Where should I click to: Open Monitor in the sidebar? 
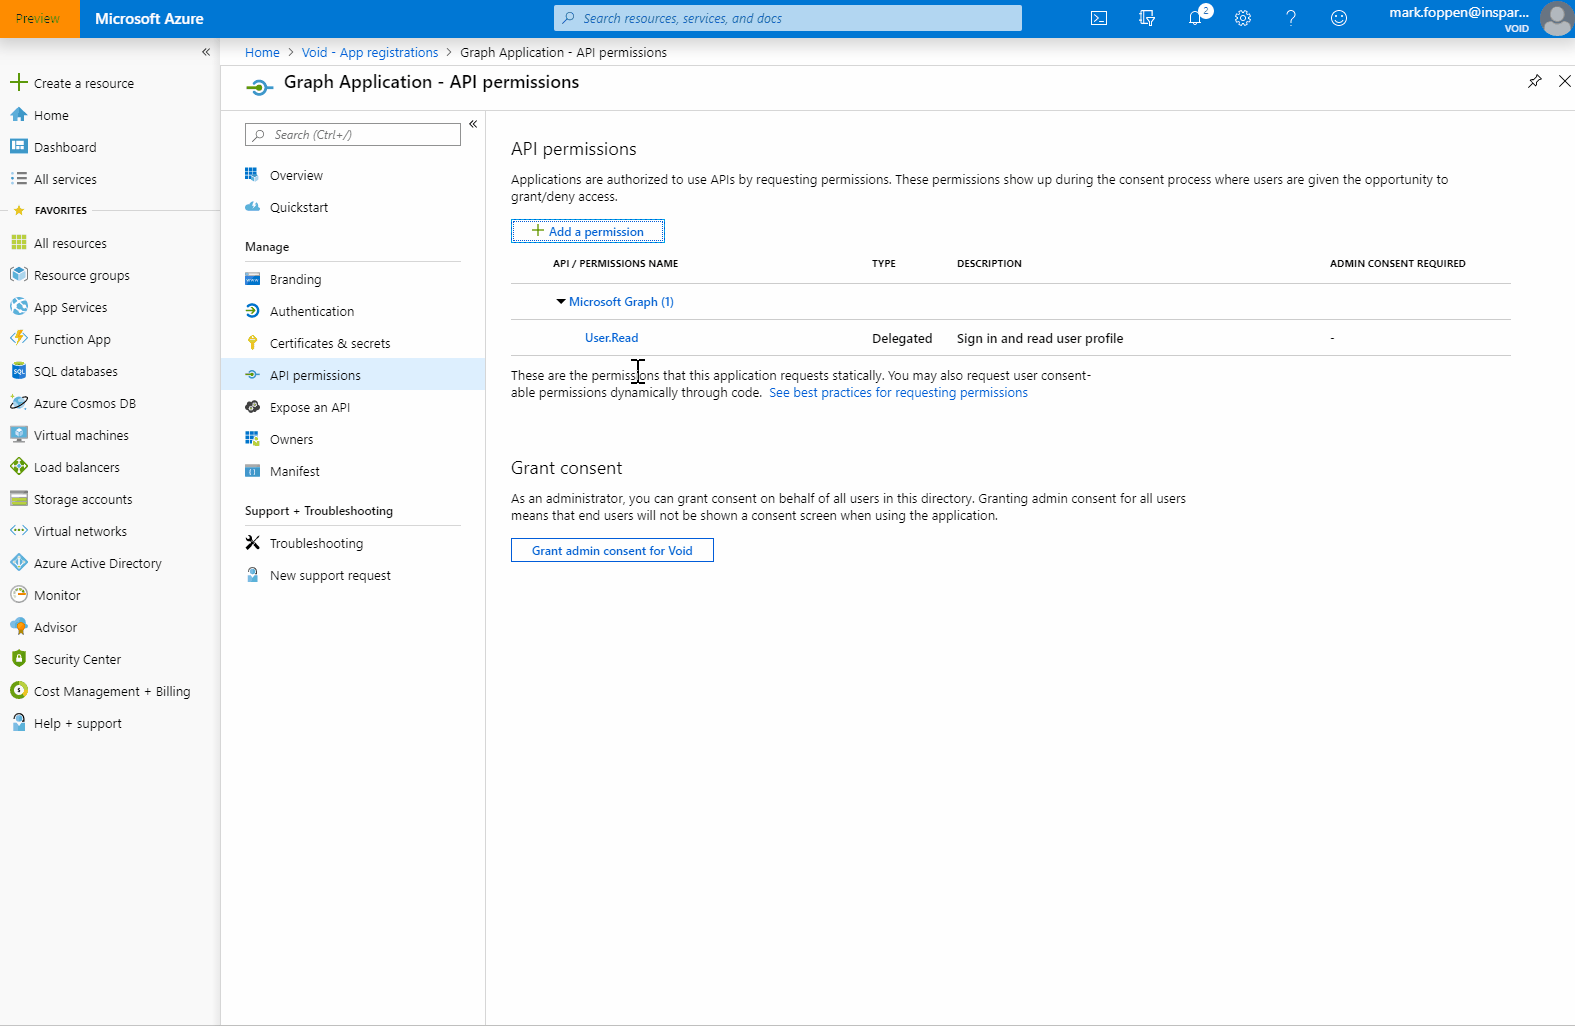pyautogui.click(x=57, y=595)
